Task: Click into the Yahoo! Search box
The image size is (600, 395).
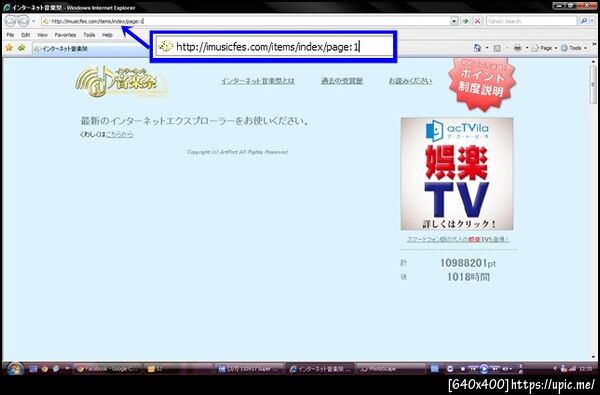Action: tap(531, 21)
